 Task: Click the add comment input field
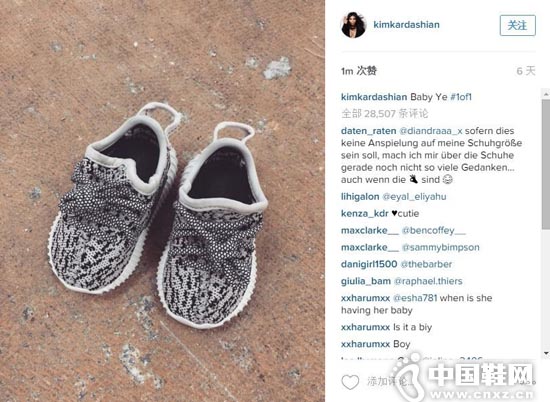click(449, 382)
